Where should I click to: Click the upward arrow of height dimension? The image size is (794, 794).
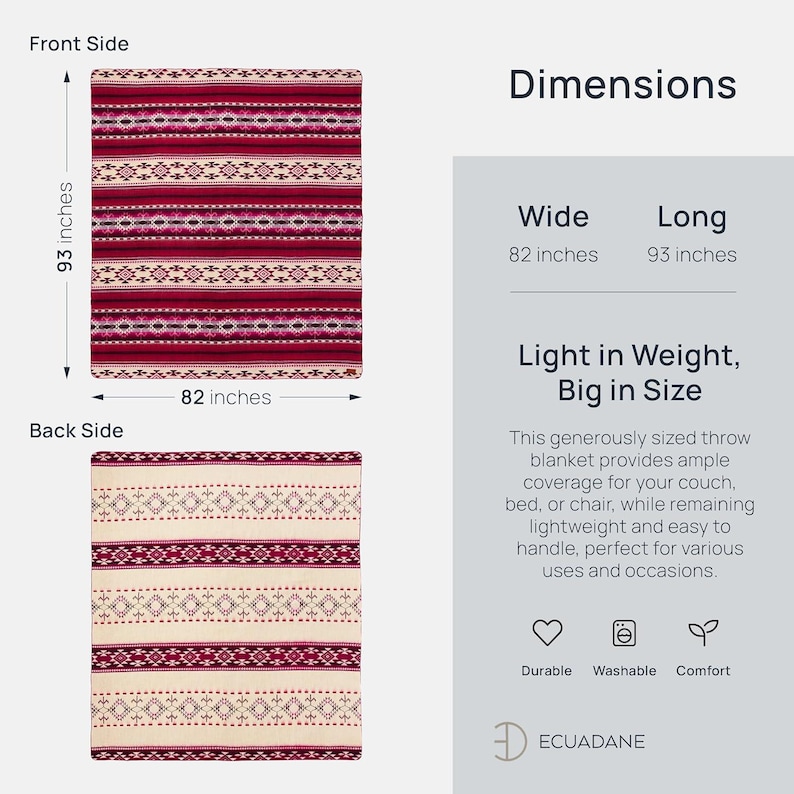click(x=66, y=77)
